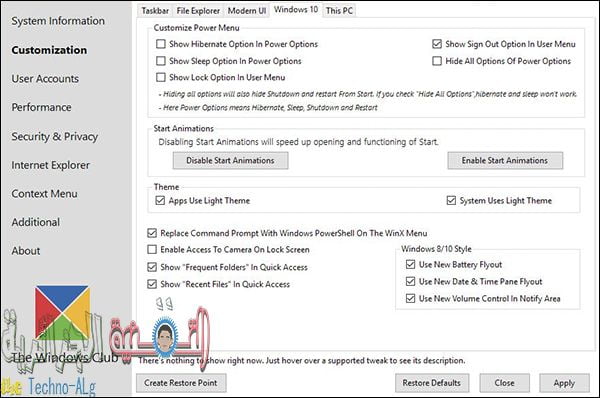
Task: Enable Access To Camera On Lock Screen
Action: click(x=152, y=250)
